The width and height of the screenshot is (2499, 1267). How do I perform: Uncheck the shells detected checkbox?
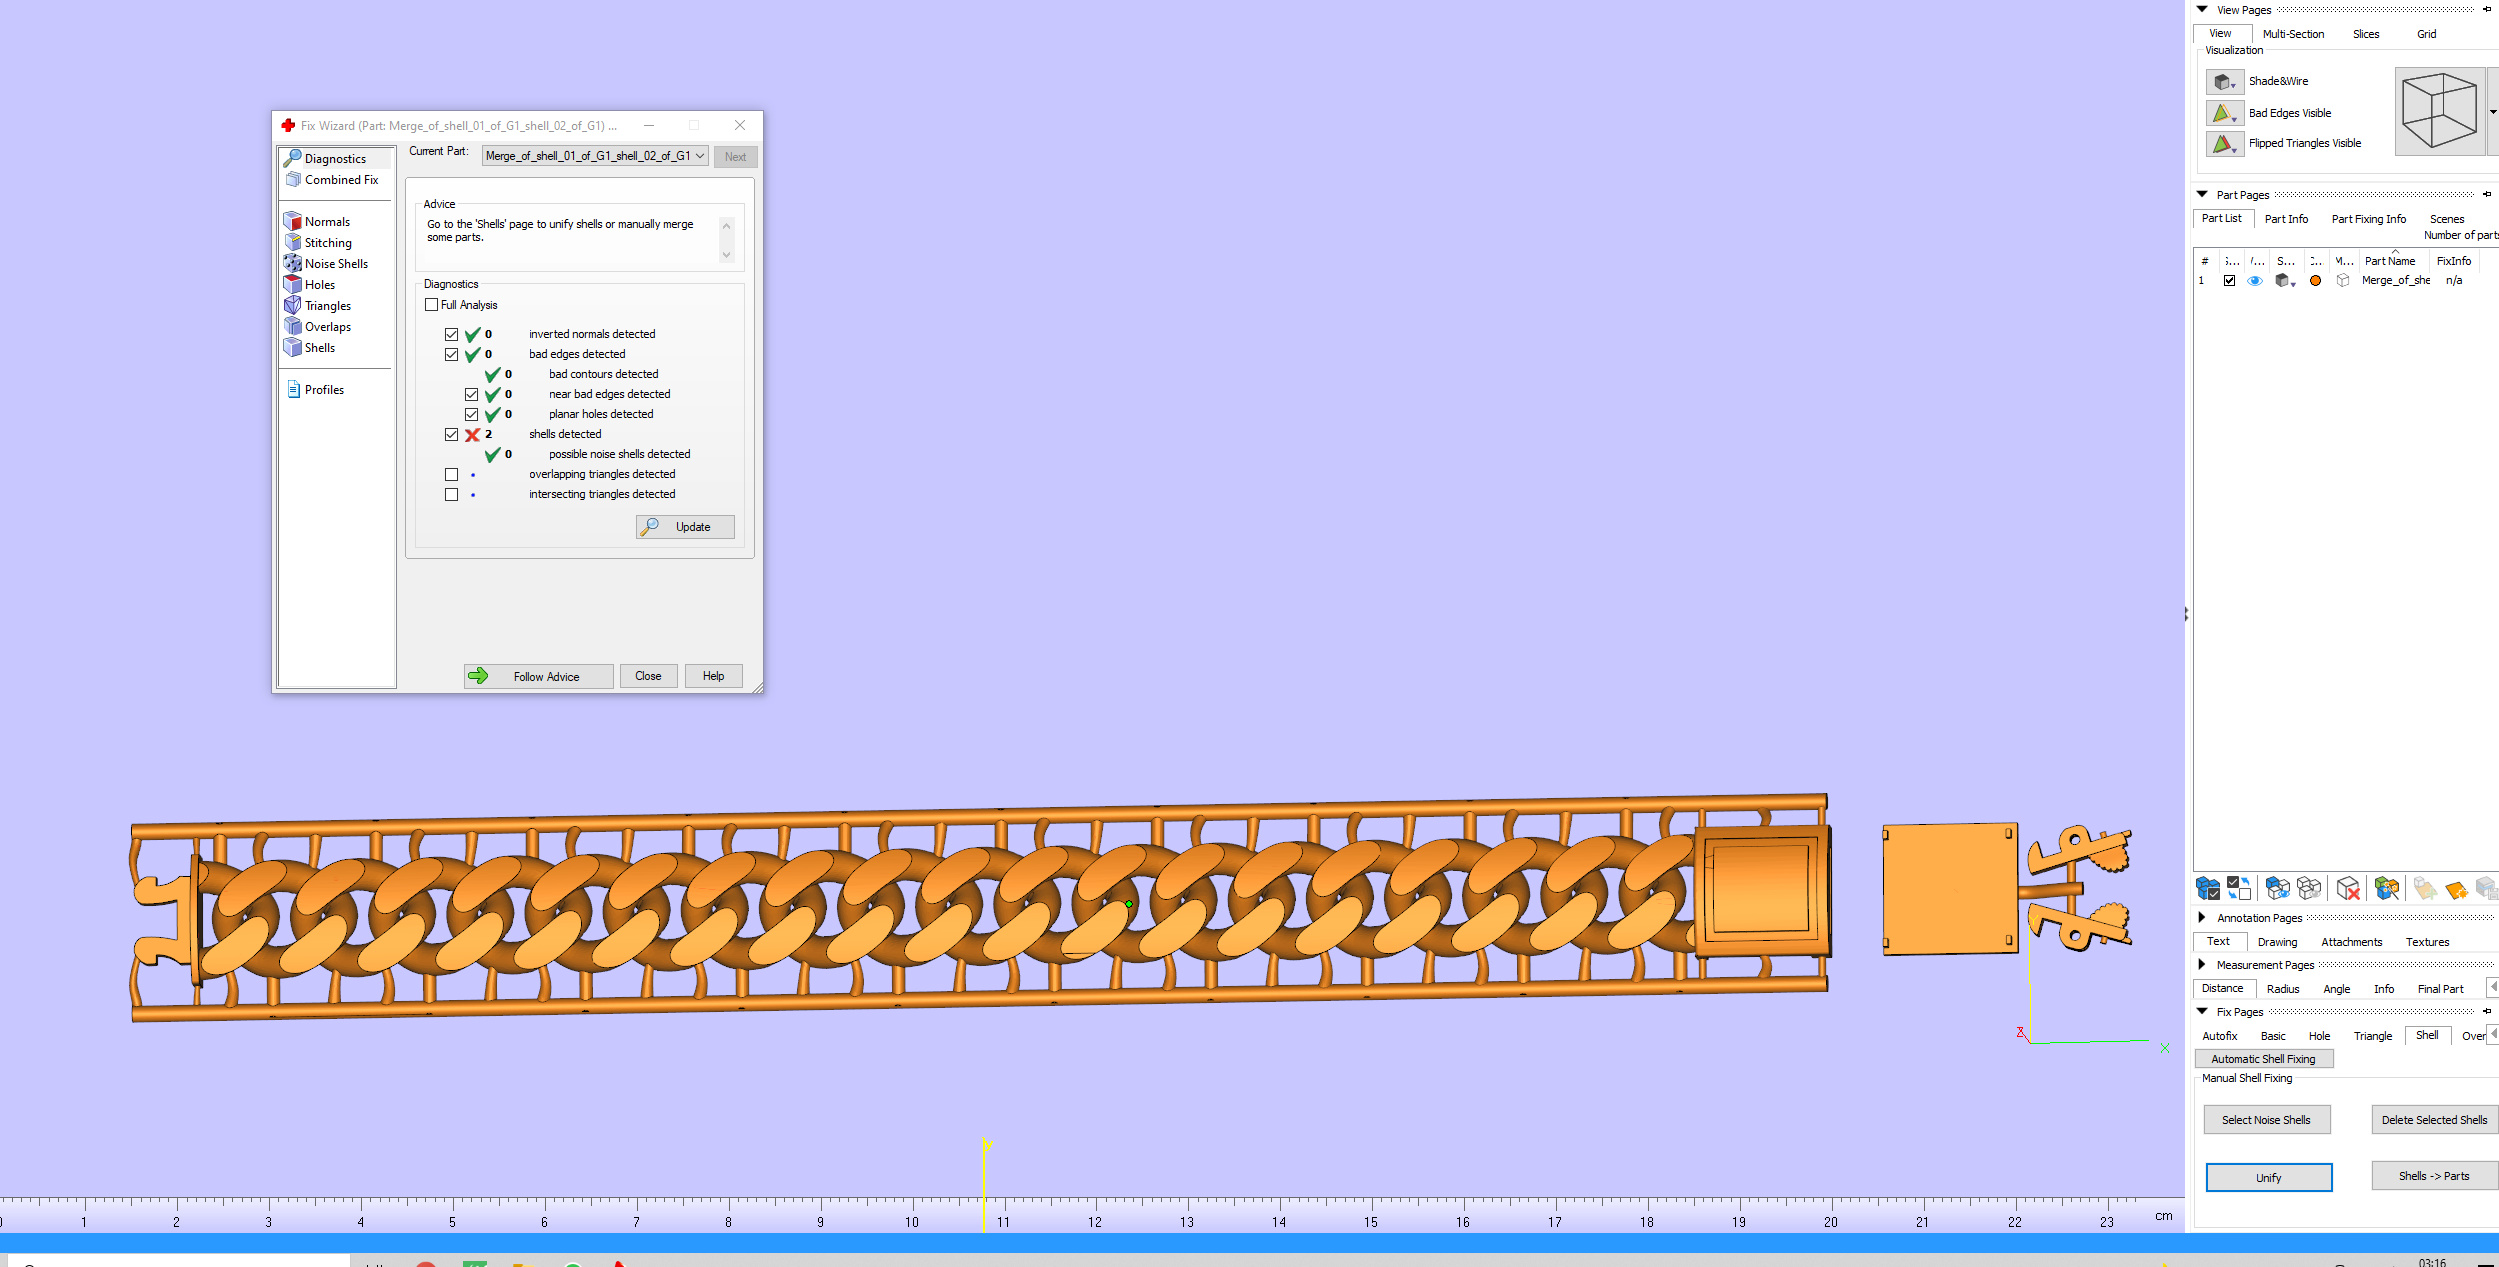pyautogui.click(x=451, y=434)
